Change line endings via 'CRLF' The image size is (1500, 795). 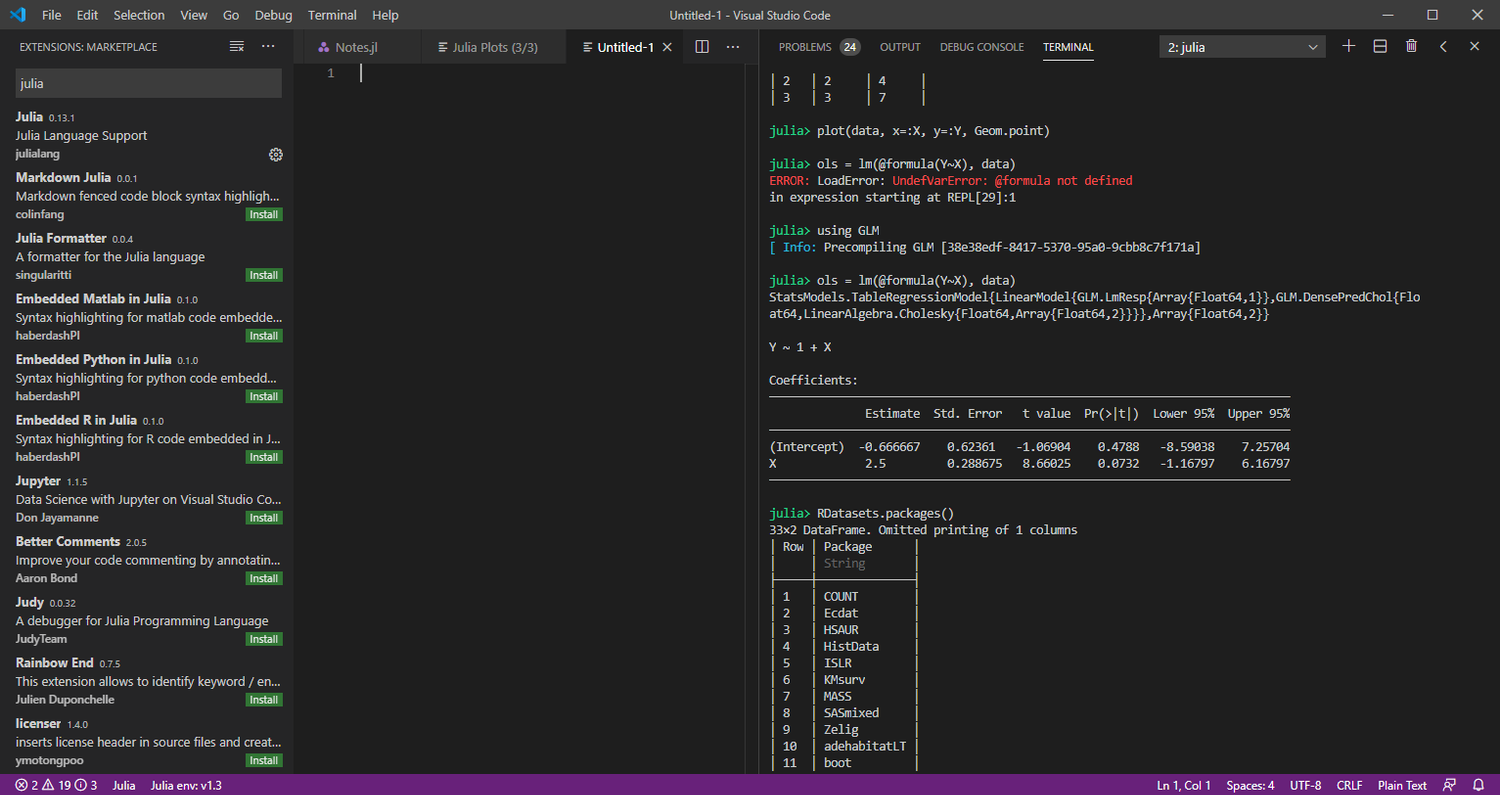click(x=1349, y=785)
